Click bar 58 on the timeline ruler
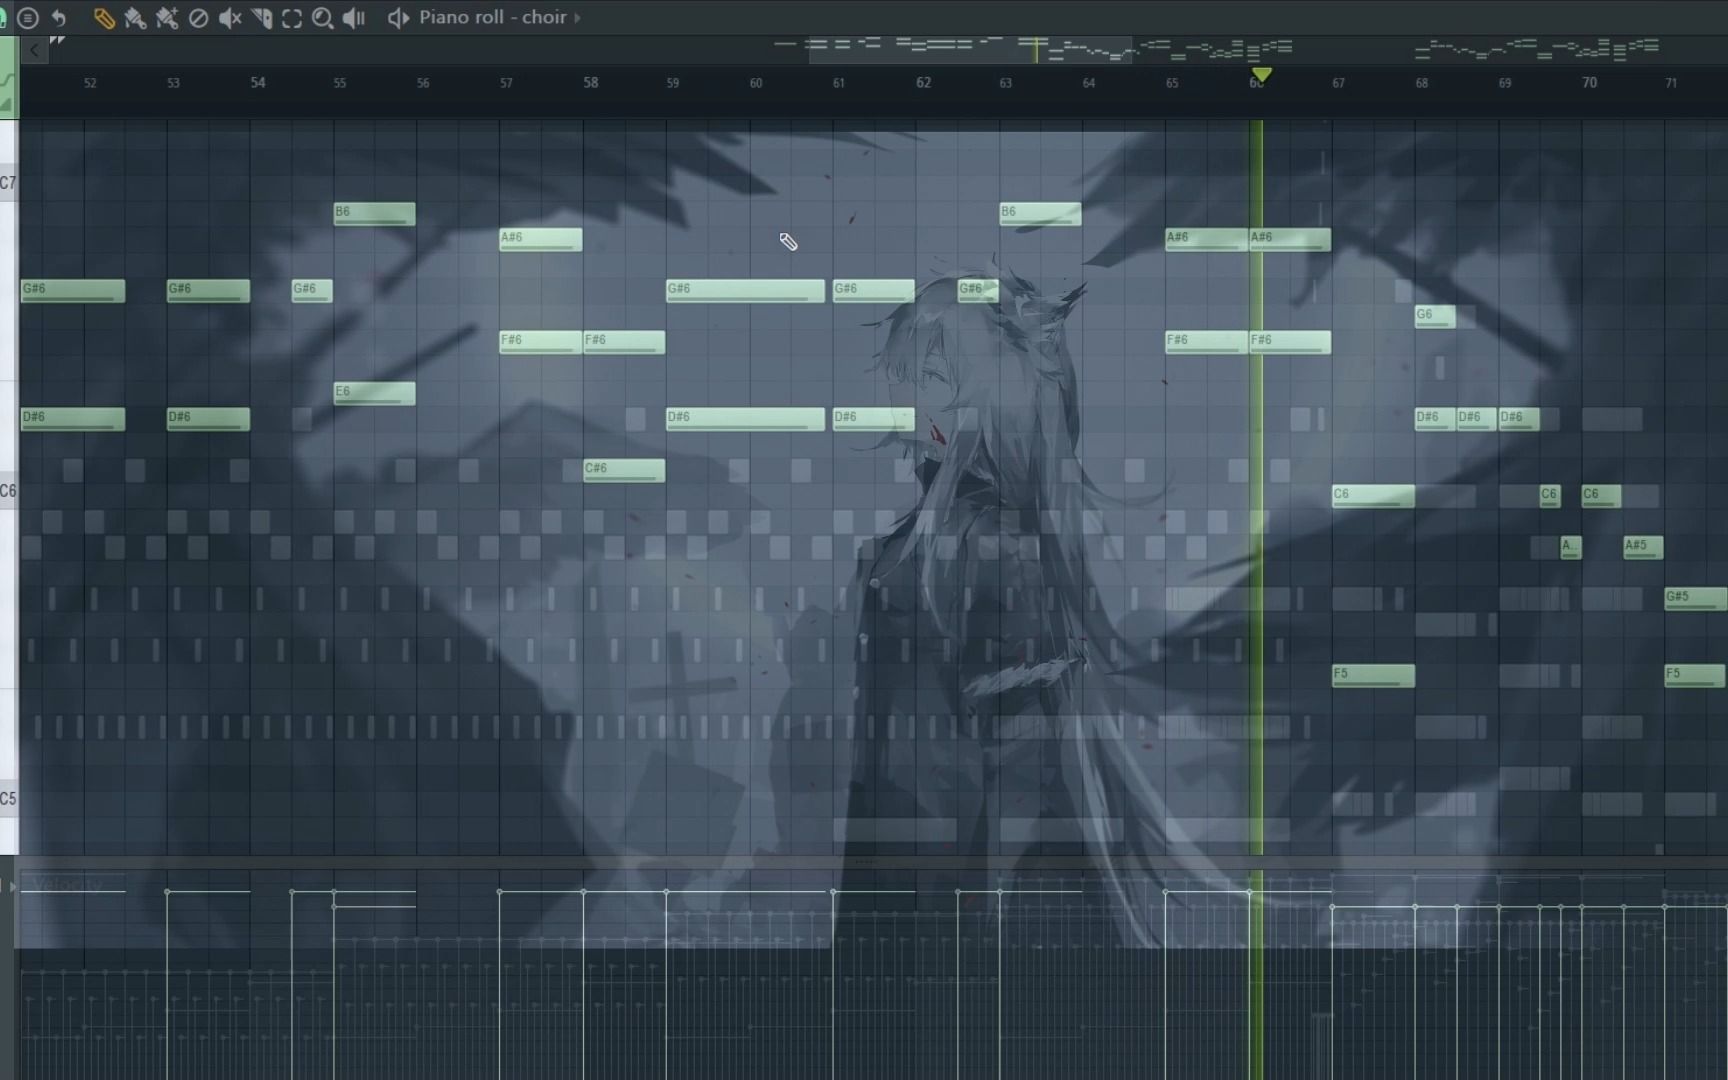The height and width of the screenshot is (1080, 1728). (591, 83)
